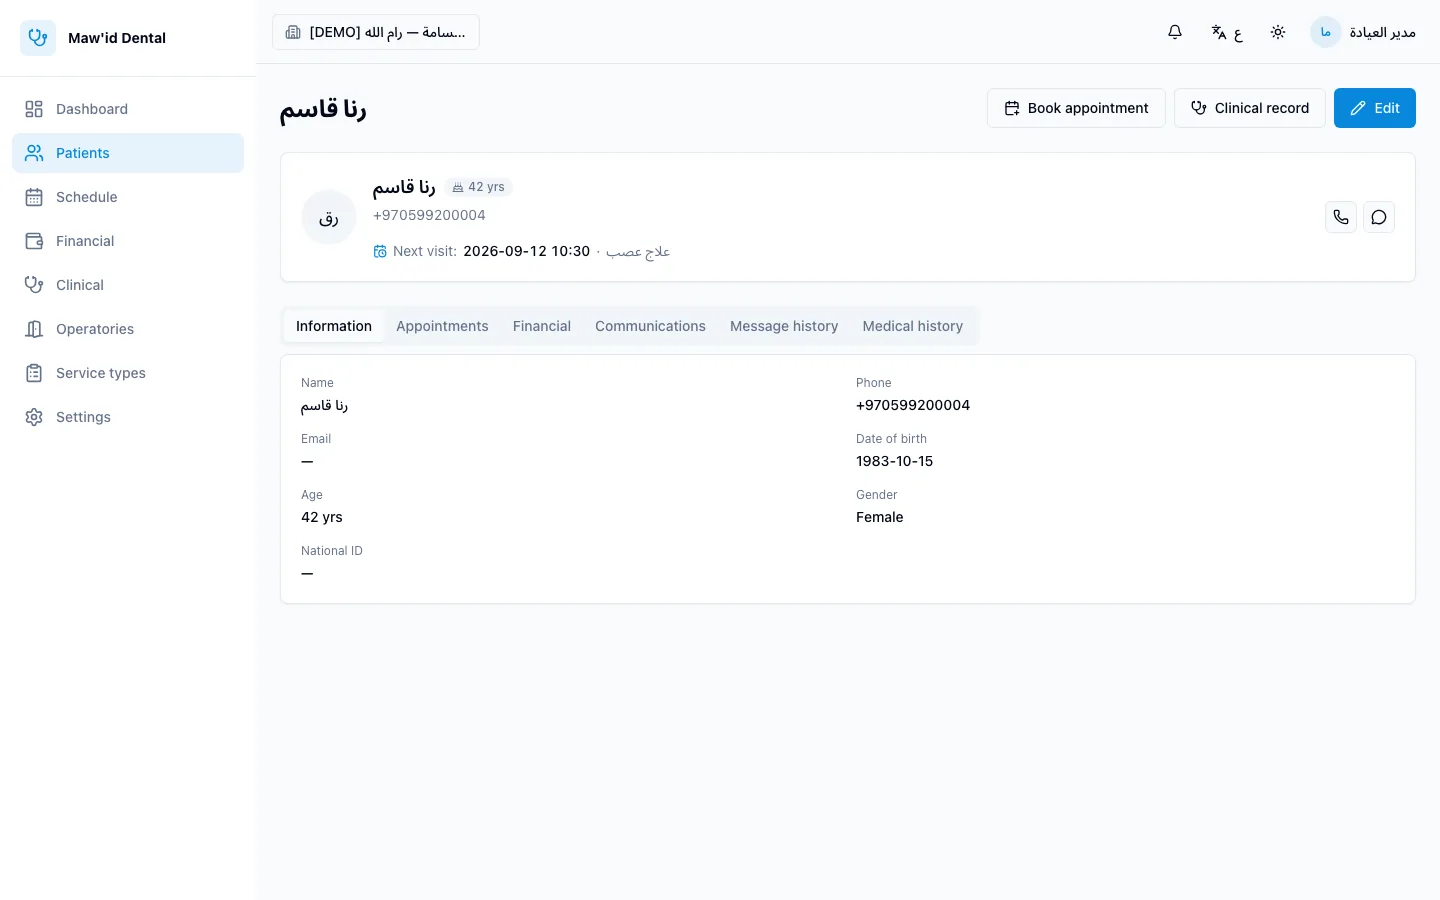Image resolution: width=1440 pixels, height=900 pixels.
Task: Open Financial in sidebar
Action: 128,241
